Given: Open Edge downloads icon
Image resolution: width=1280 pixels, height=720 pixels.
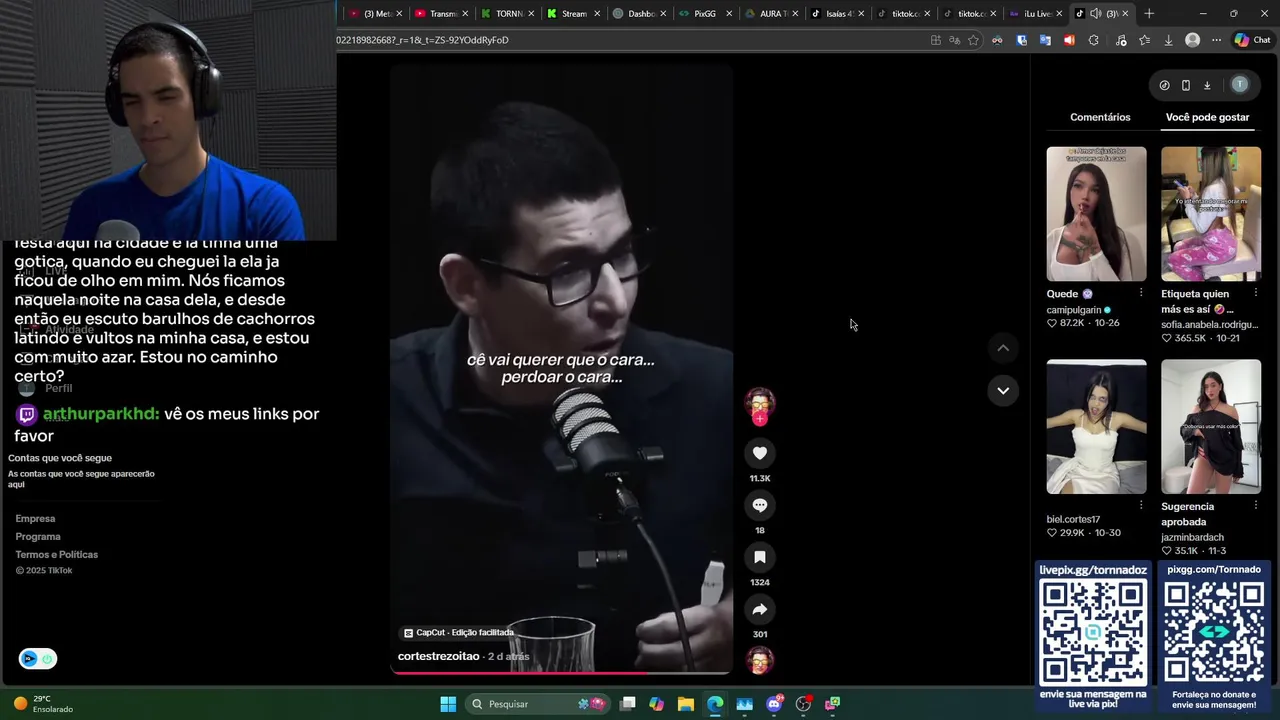Looking at the screenshot, I should click(x=1168, y=40).
